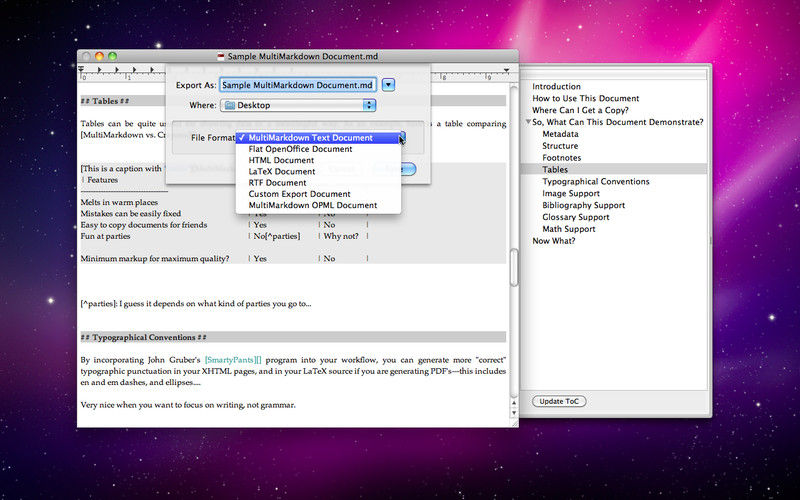Go to Math Support in the ToC

pyautogui.click(x=568, y=229)
